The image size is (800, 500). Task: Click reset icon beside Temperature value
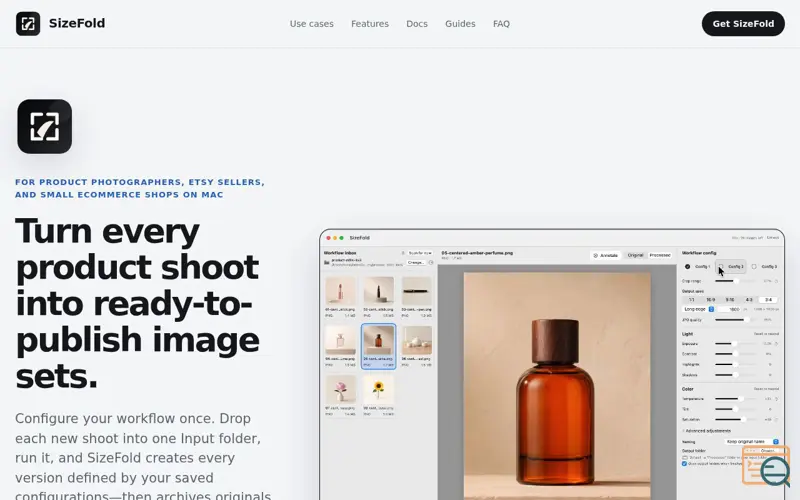(x=777, y=398)
